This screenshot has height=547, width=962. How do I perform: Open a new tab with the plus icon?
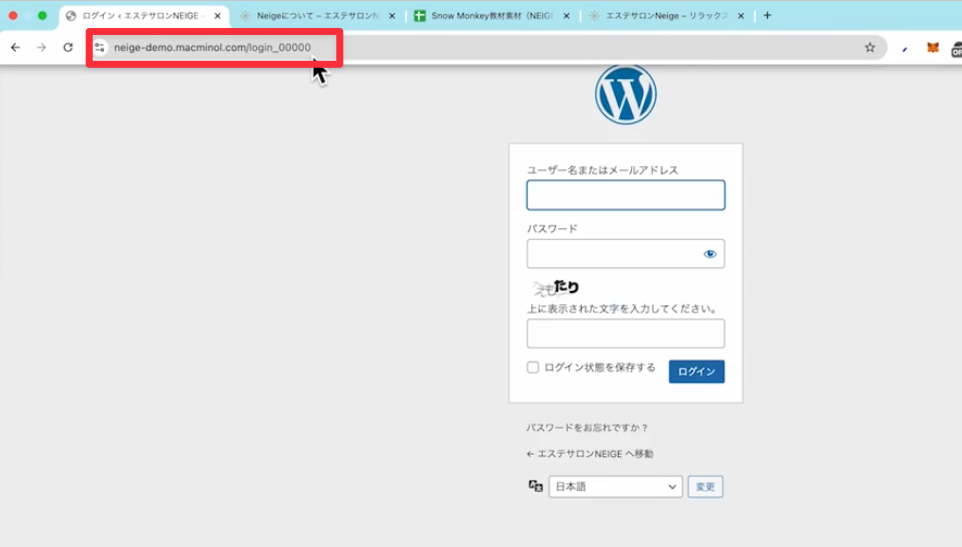click(x=767, y=15)
